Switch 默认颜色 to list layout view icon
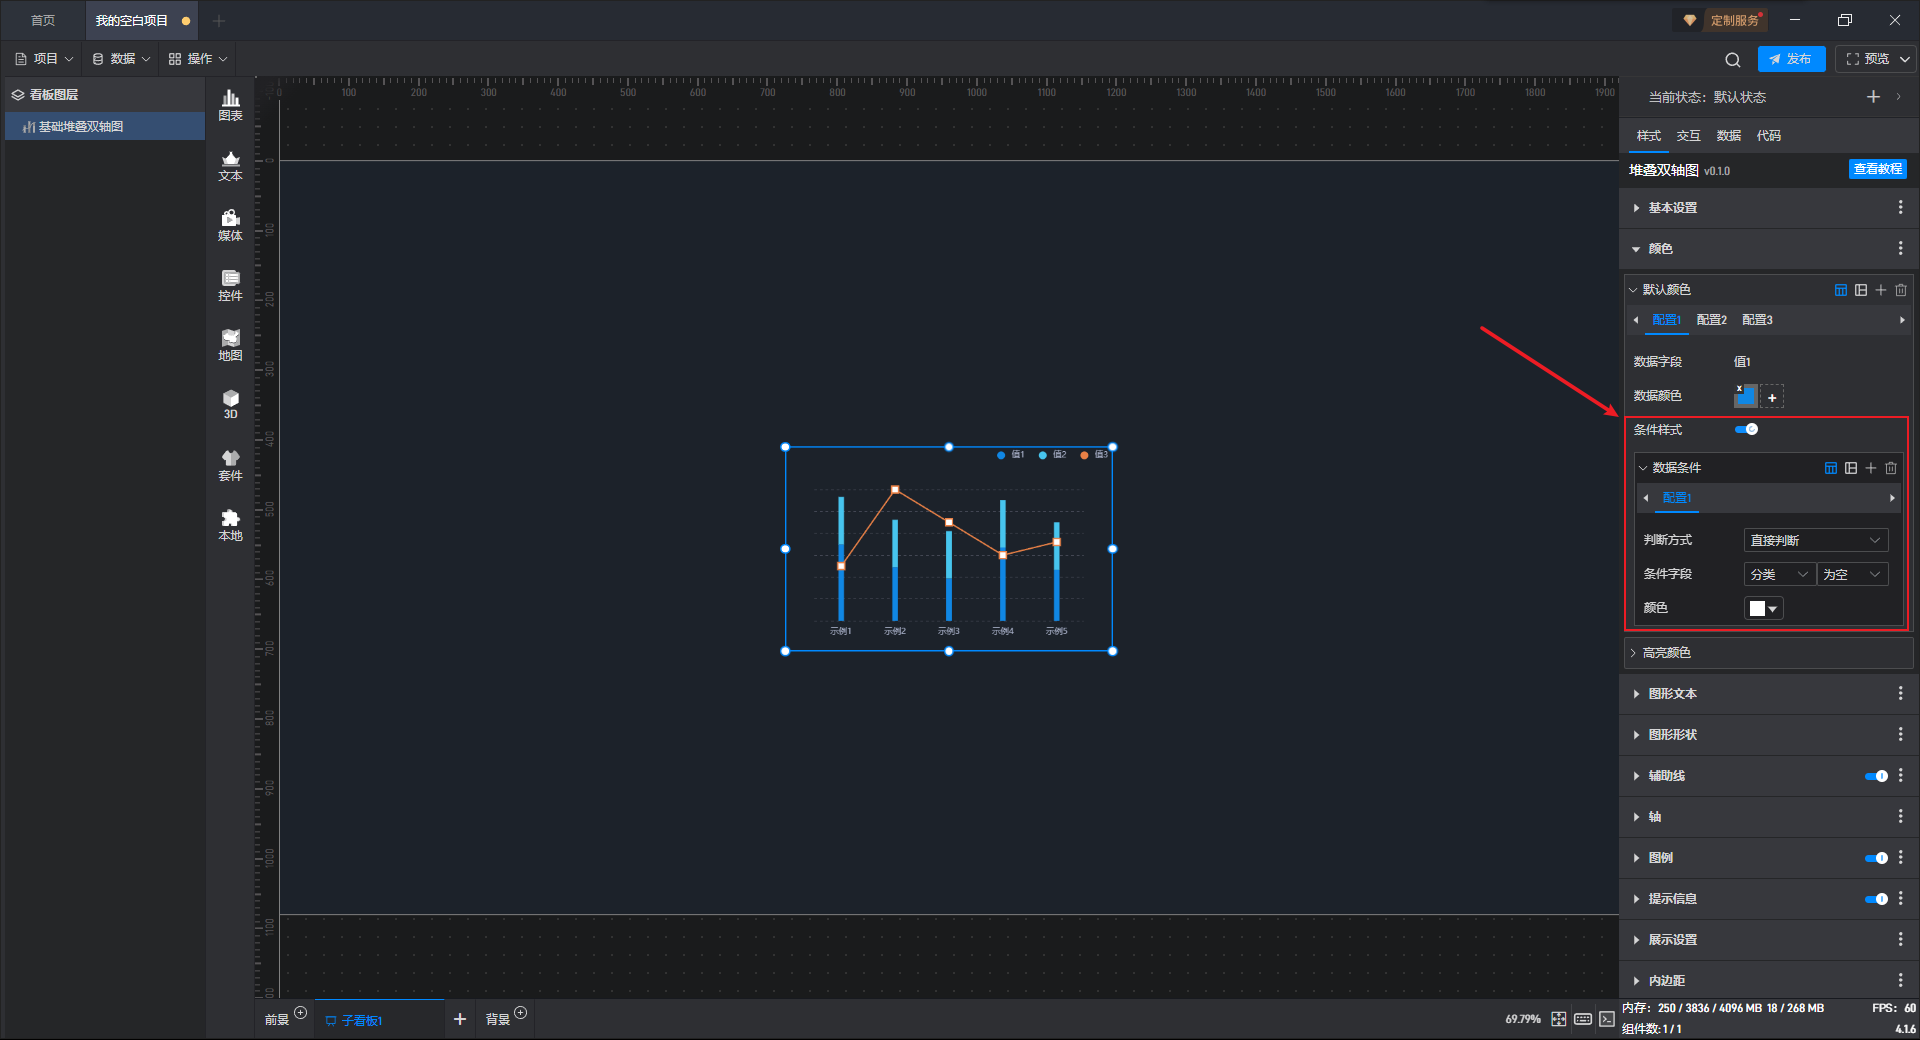 [1861, 290]
